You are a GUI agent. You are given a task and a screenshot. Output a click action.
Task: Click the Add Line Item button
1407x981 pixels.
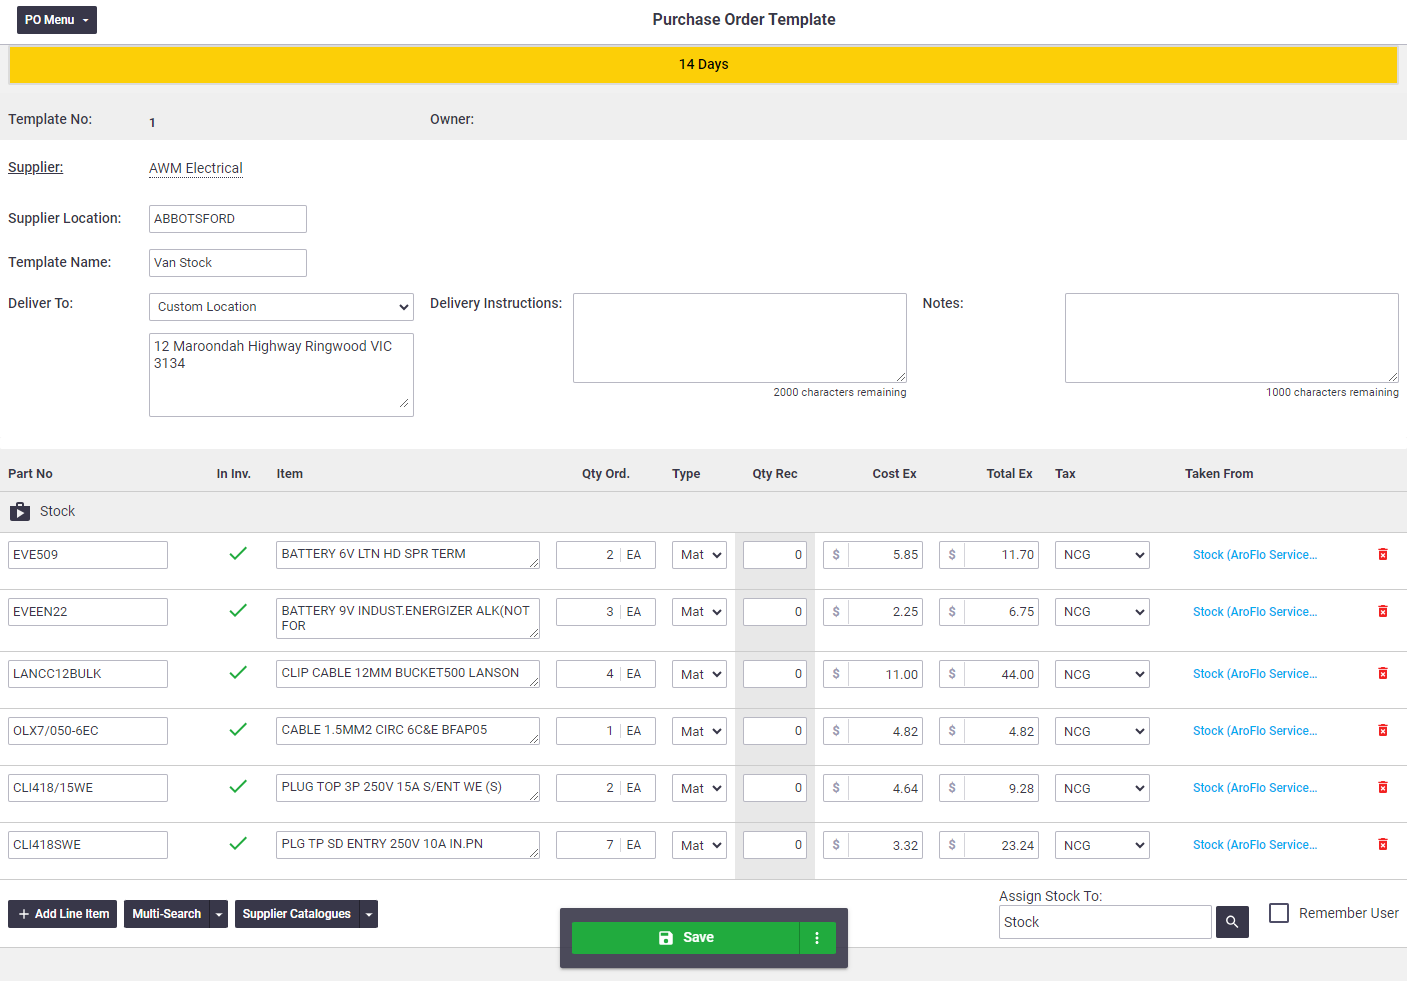(63, 914)
